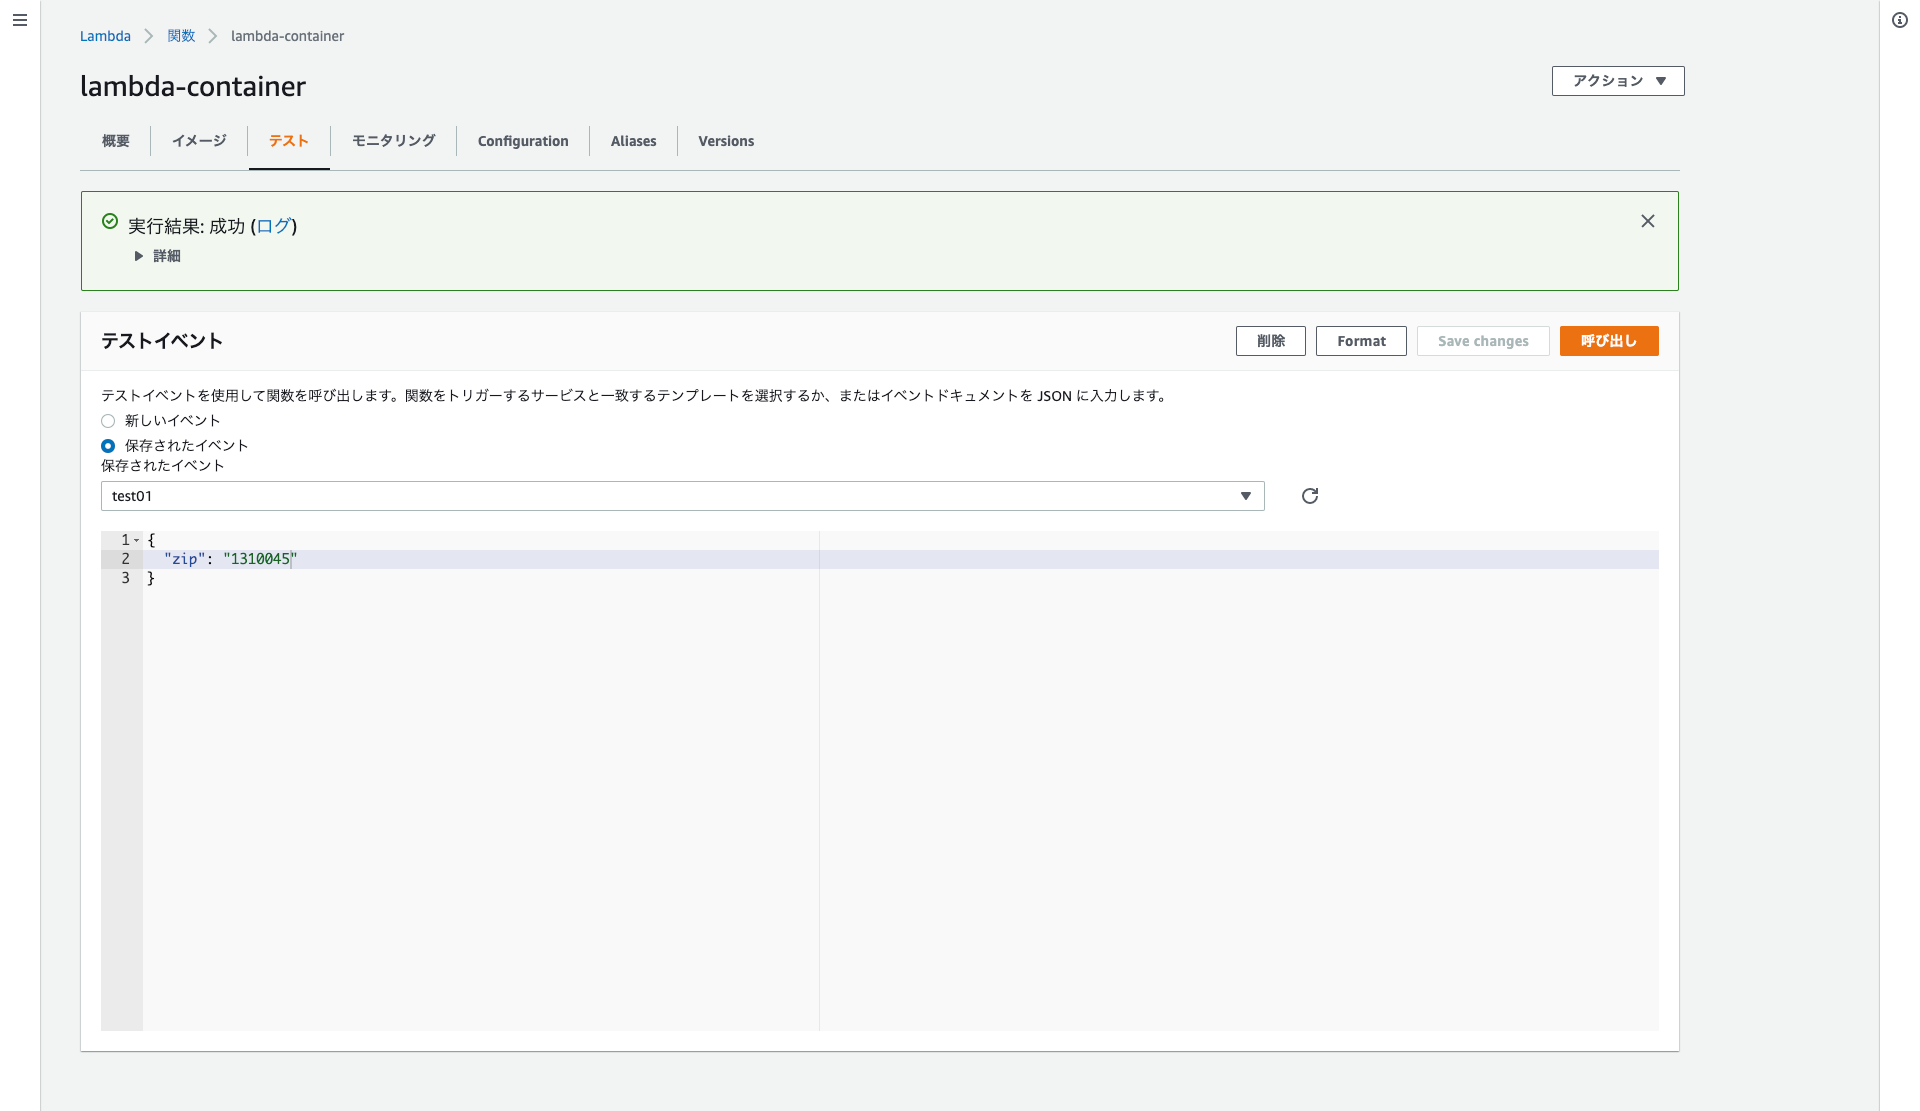Screen dimensions: 1920x1111
Task: Switch to the Aliases tab
Action: [632, 141]
